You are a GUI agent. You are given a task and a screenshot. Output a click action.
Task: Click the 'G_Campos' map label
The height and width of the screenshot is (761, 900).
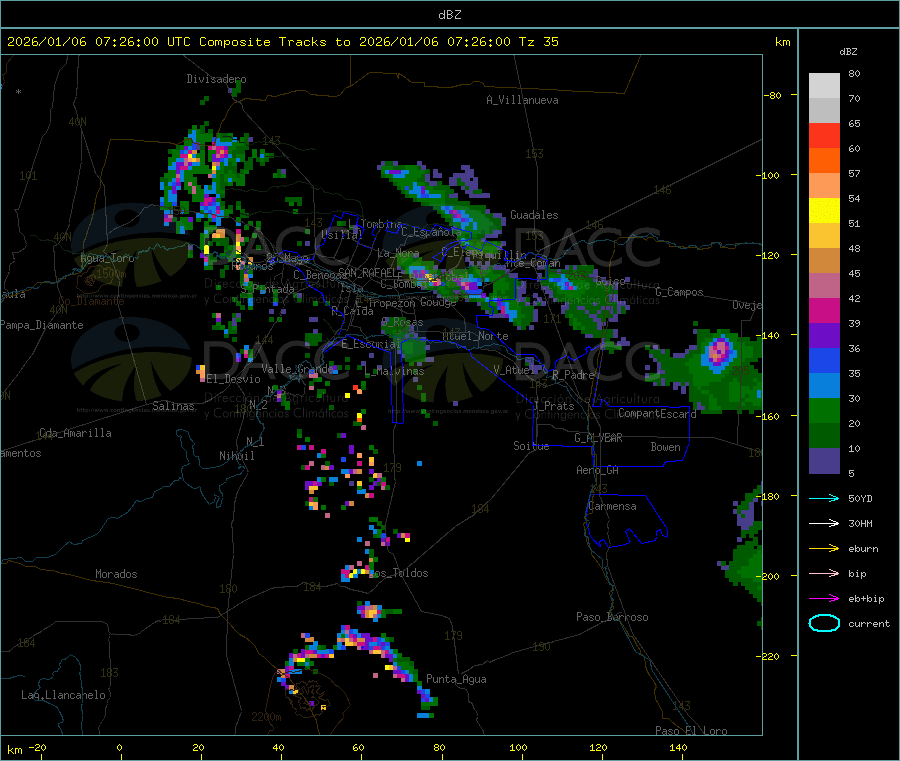click(679, 292)
